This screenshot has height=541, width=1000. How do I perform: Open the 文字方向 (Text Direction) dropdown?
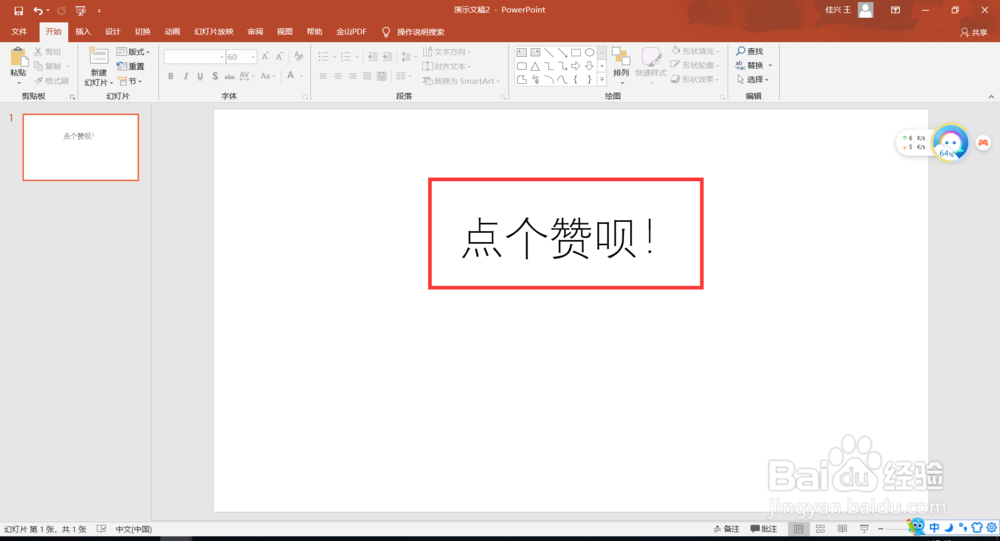pyautogui.click(x=446, y=52)
